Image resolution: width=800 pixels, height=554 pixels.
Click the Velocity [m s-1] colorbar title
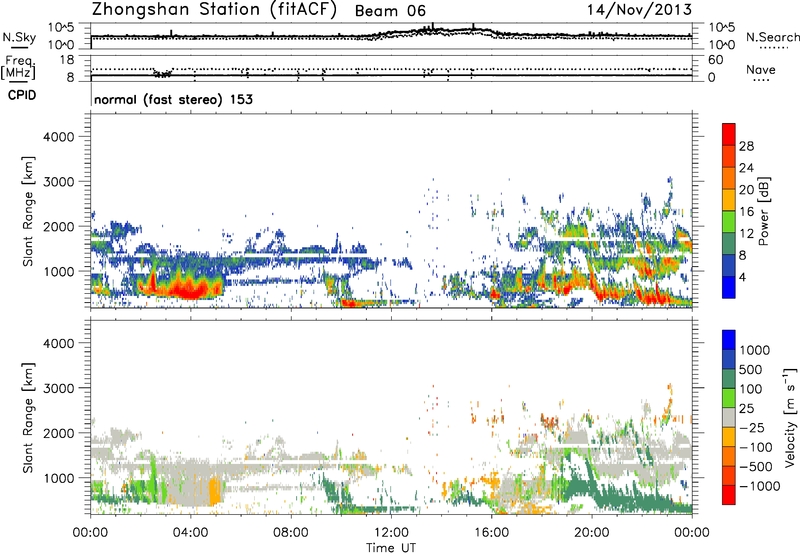click(790, 417)
